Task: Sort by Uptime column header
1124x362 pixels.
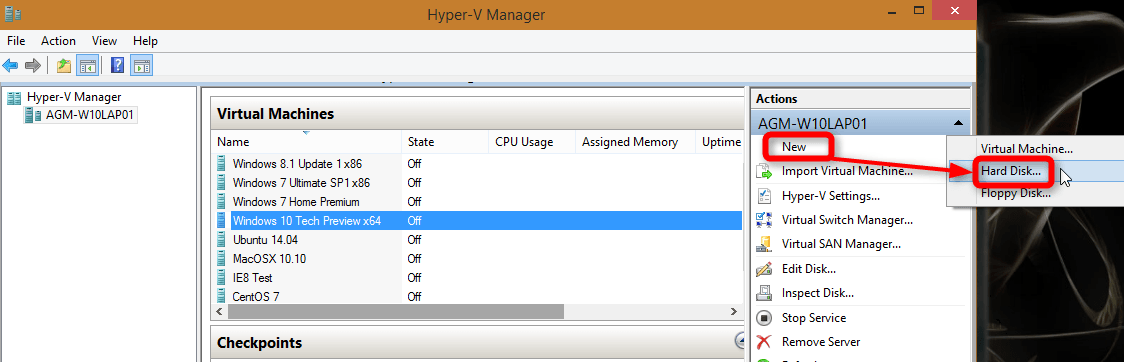Action: (719, 142)
